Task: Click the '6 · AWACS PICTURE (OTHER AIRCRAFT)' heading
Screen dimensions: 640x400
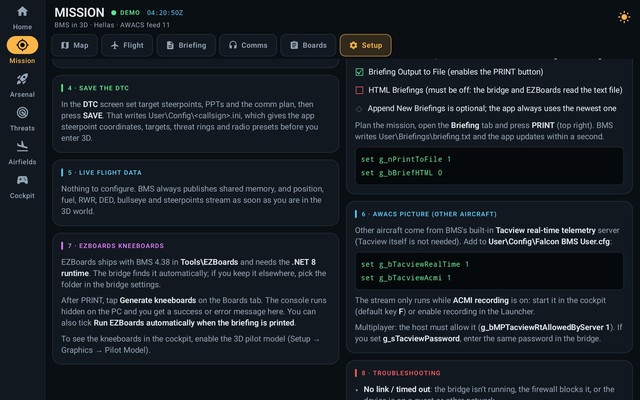Action: (429, 214)
